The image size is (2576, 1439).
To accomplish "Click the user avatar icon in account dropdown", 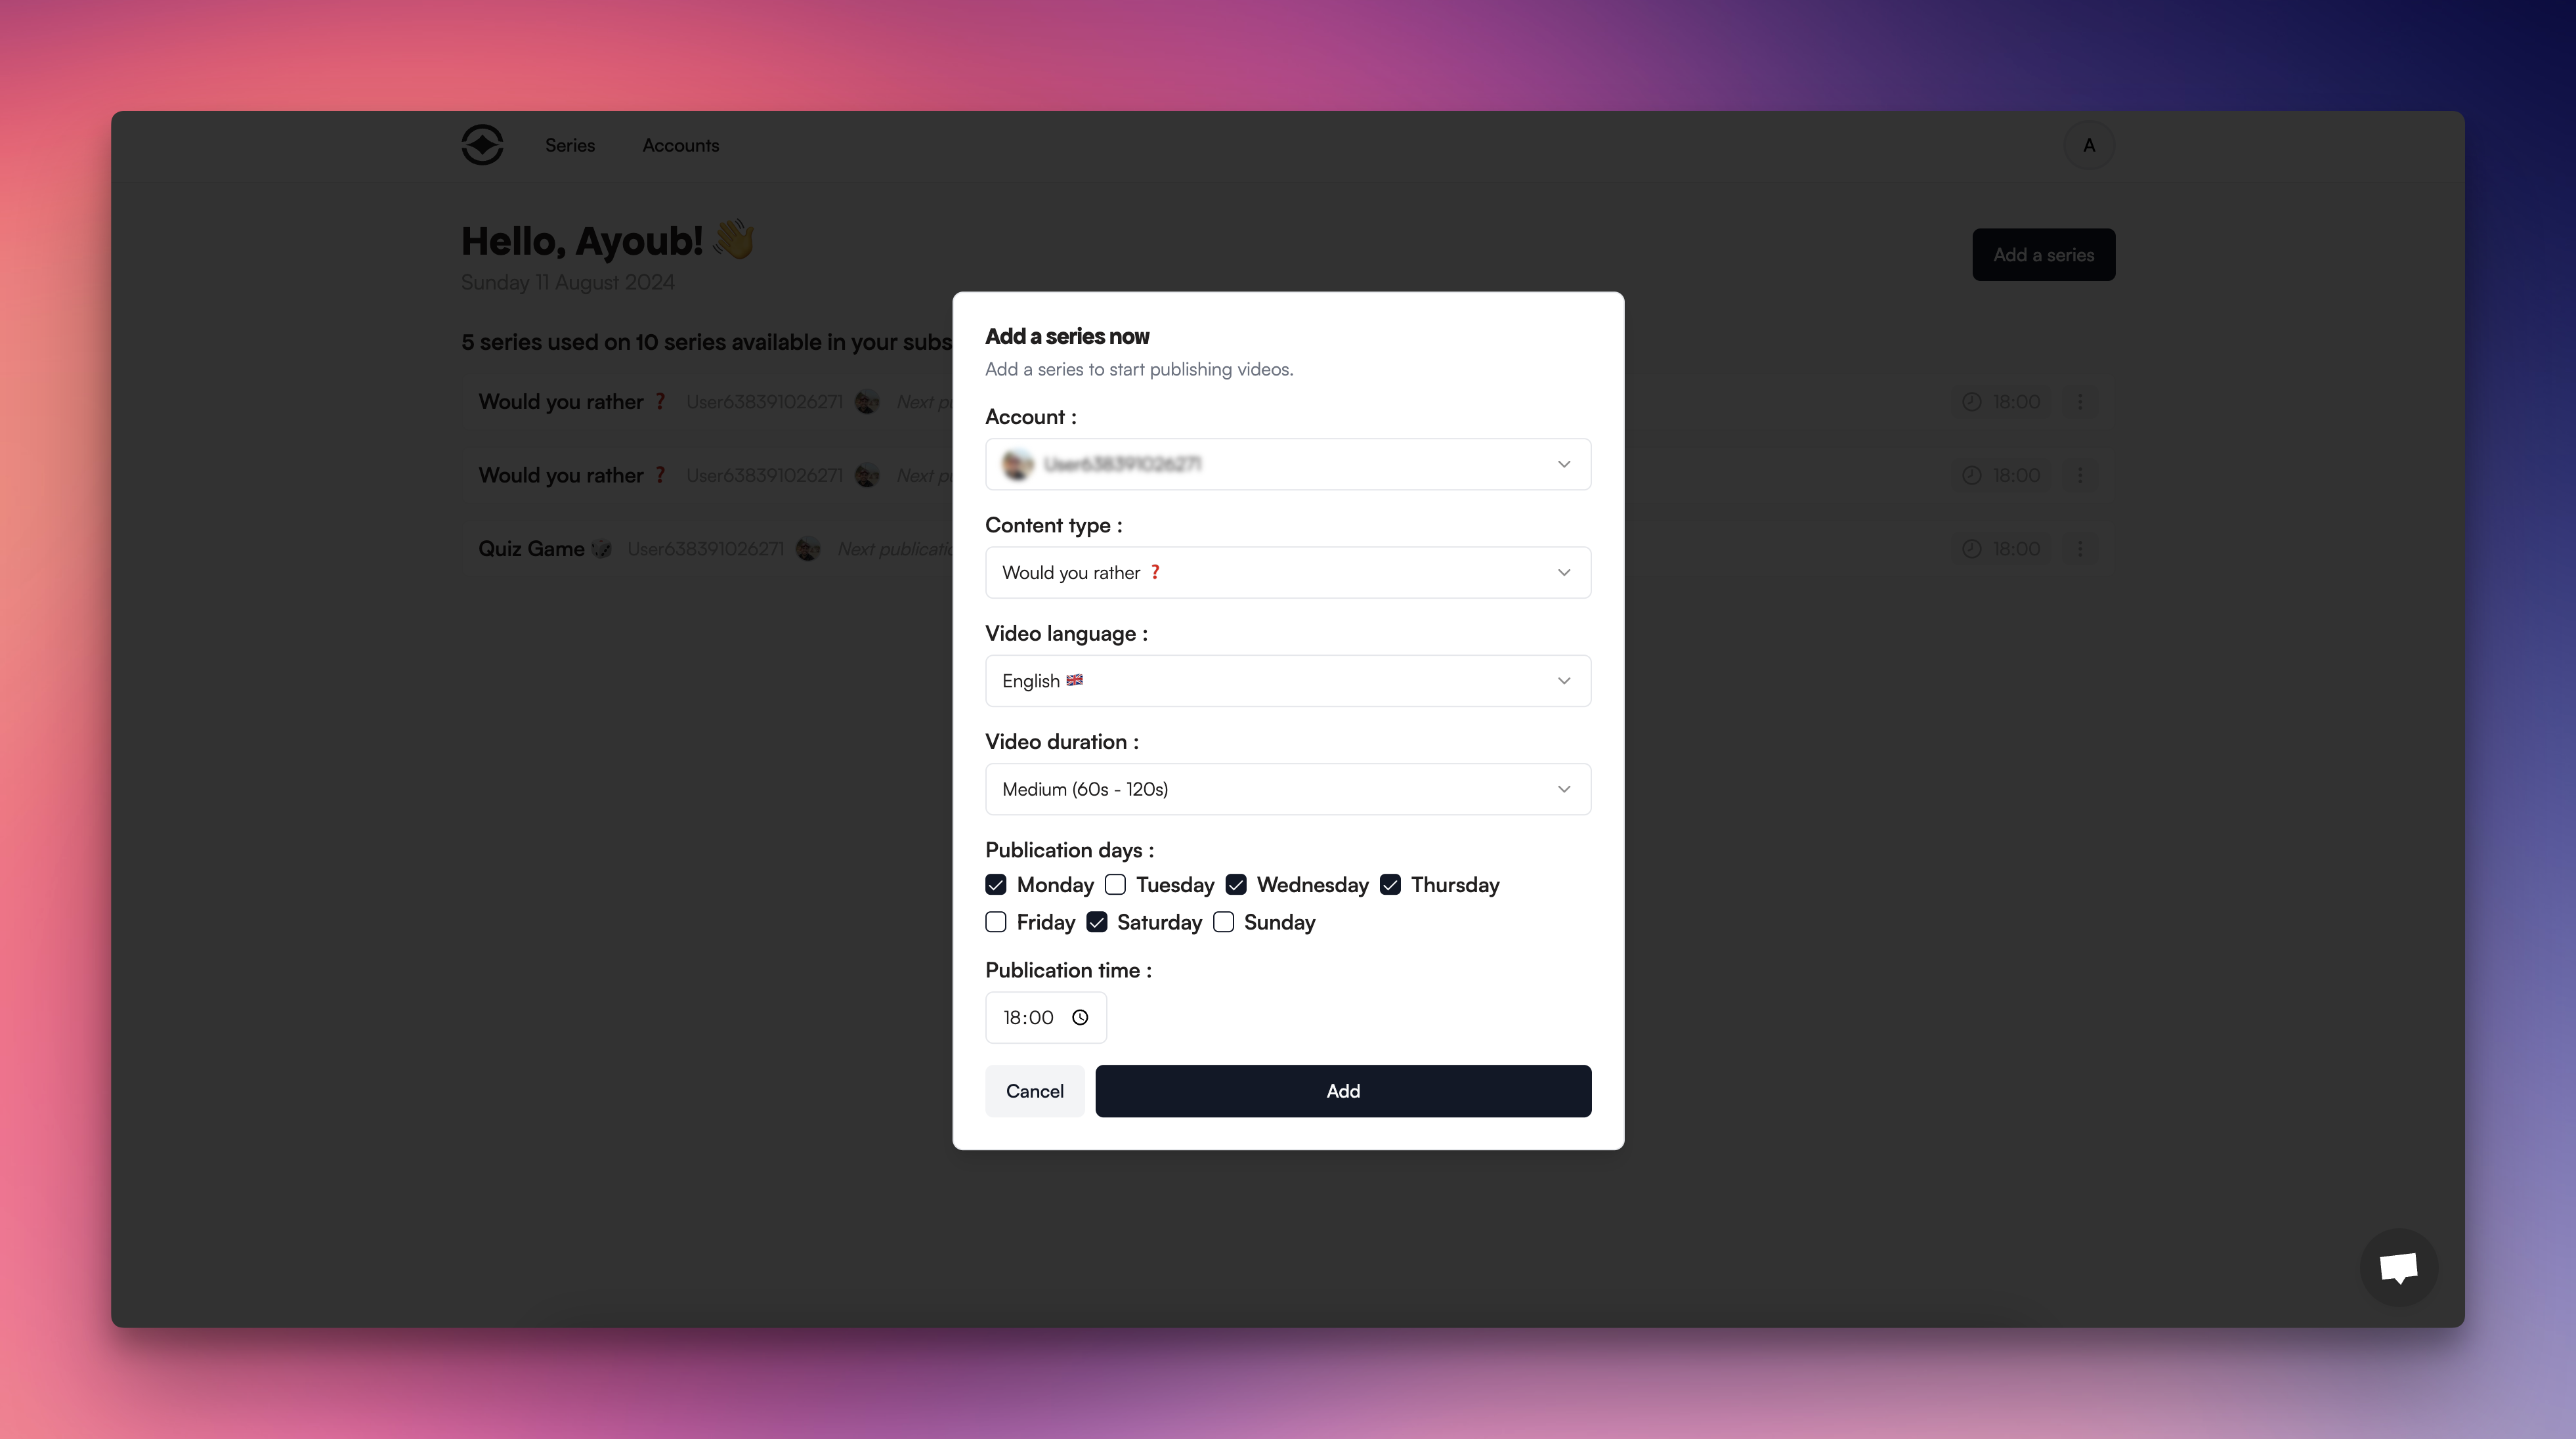I will click(x=1018, y=463).
